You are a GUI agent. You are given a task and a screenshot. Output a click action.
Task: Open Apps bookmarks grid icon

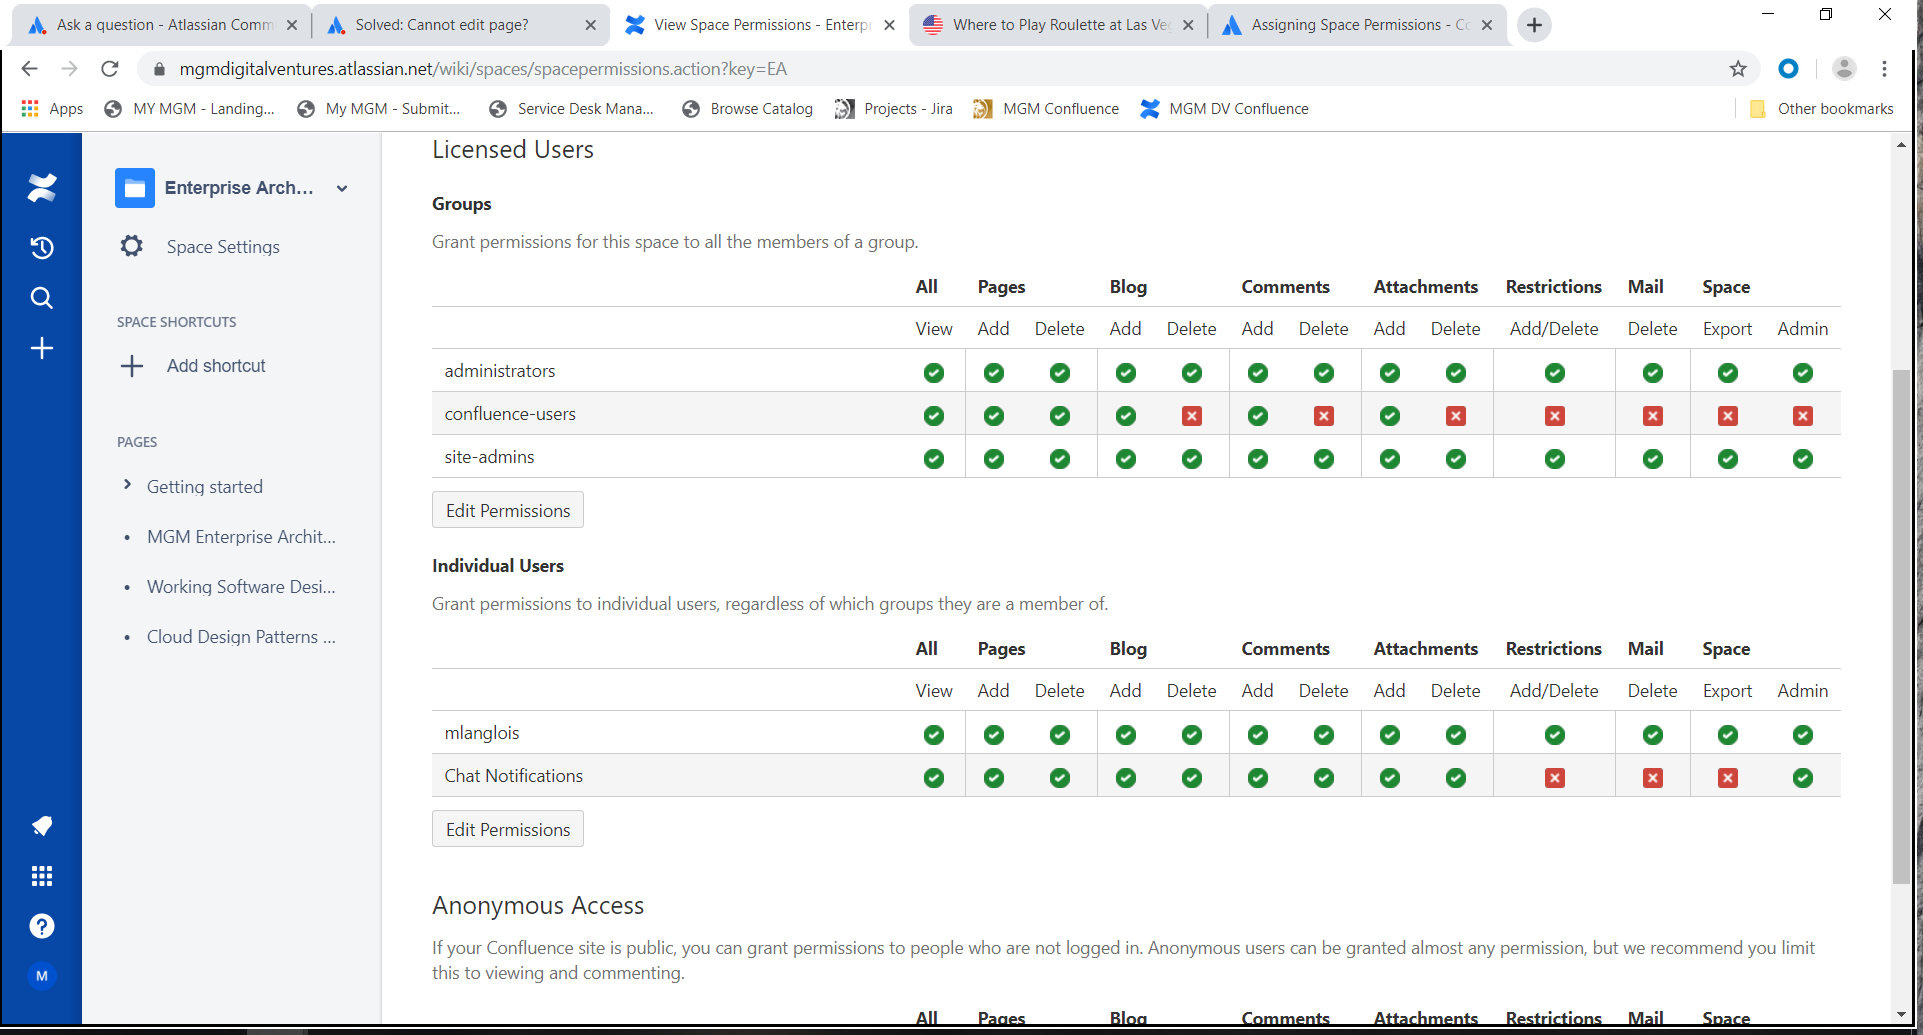30,108
